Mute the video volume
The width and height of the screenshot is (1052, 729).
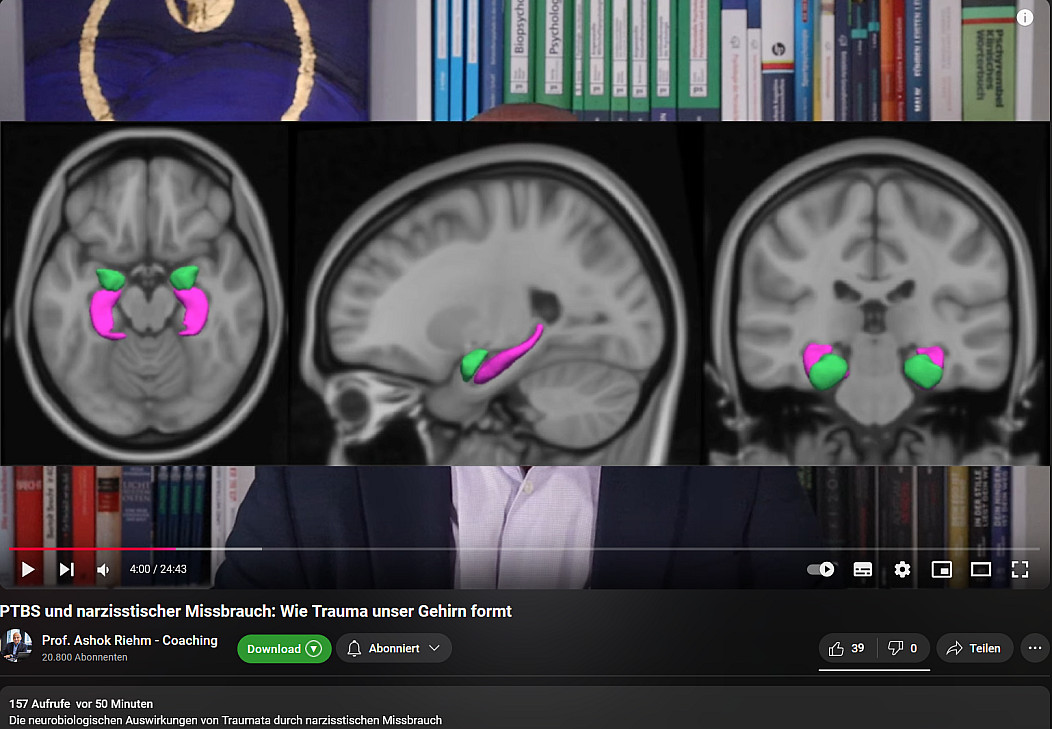pos(103,569)
